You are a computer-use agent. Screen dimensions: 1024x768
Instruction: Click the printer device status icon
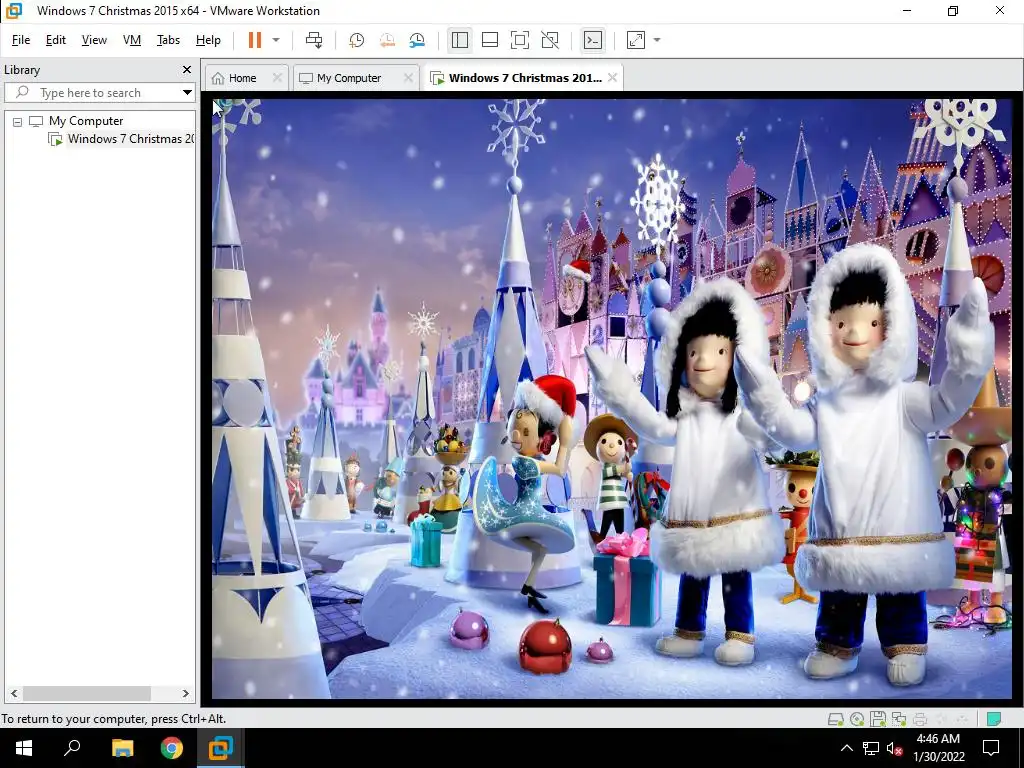(920, 719)
